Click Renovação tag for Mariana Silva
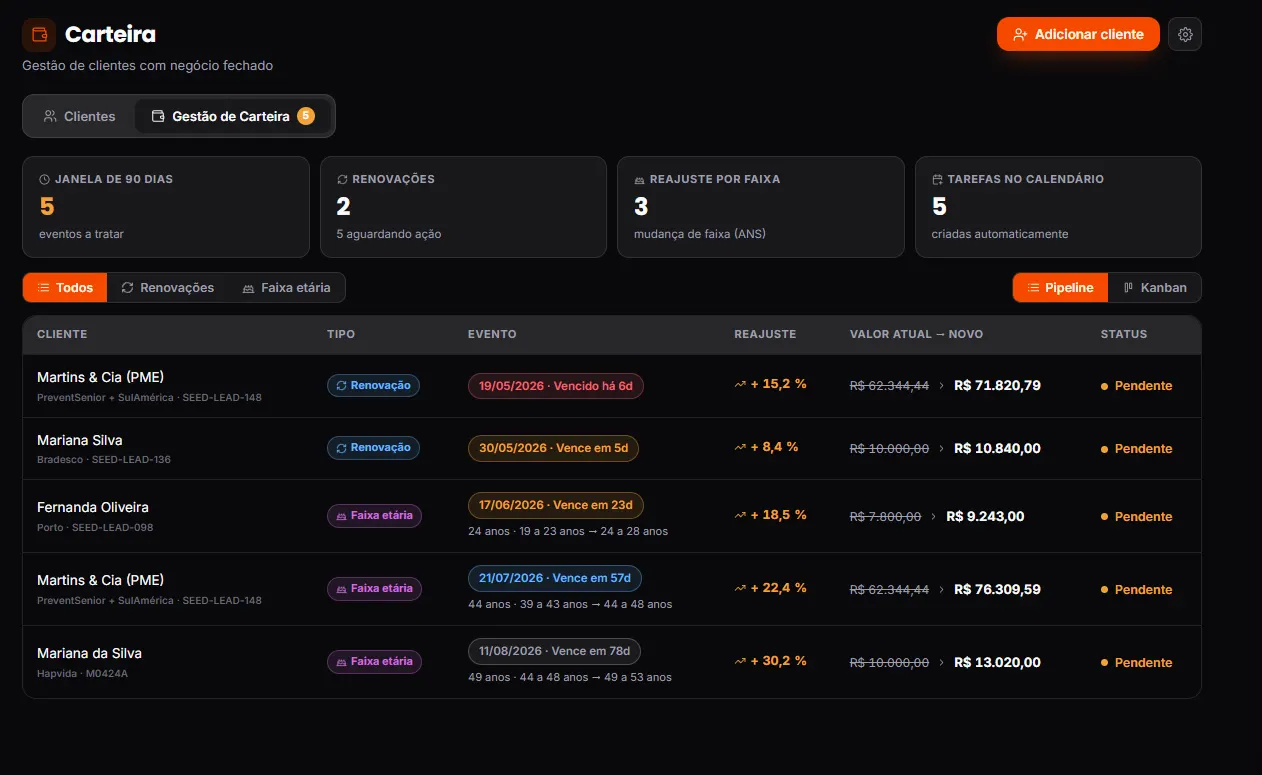The image size is (1262, 775). (373, 448)
